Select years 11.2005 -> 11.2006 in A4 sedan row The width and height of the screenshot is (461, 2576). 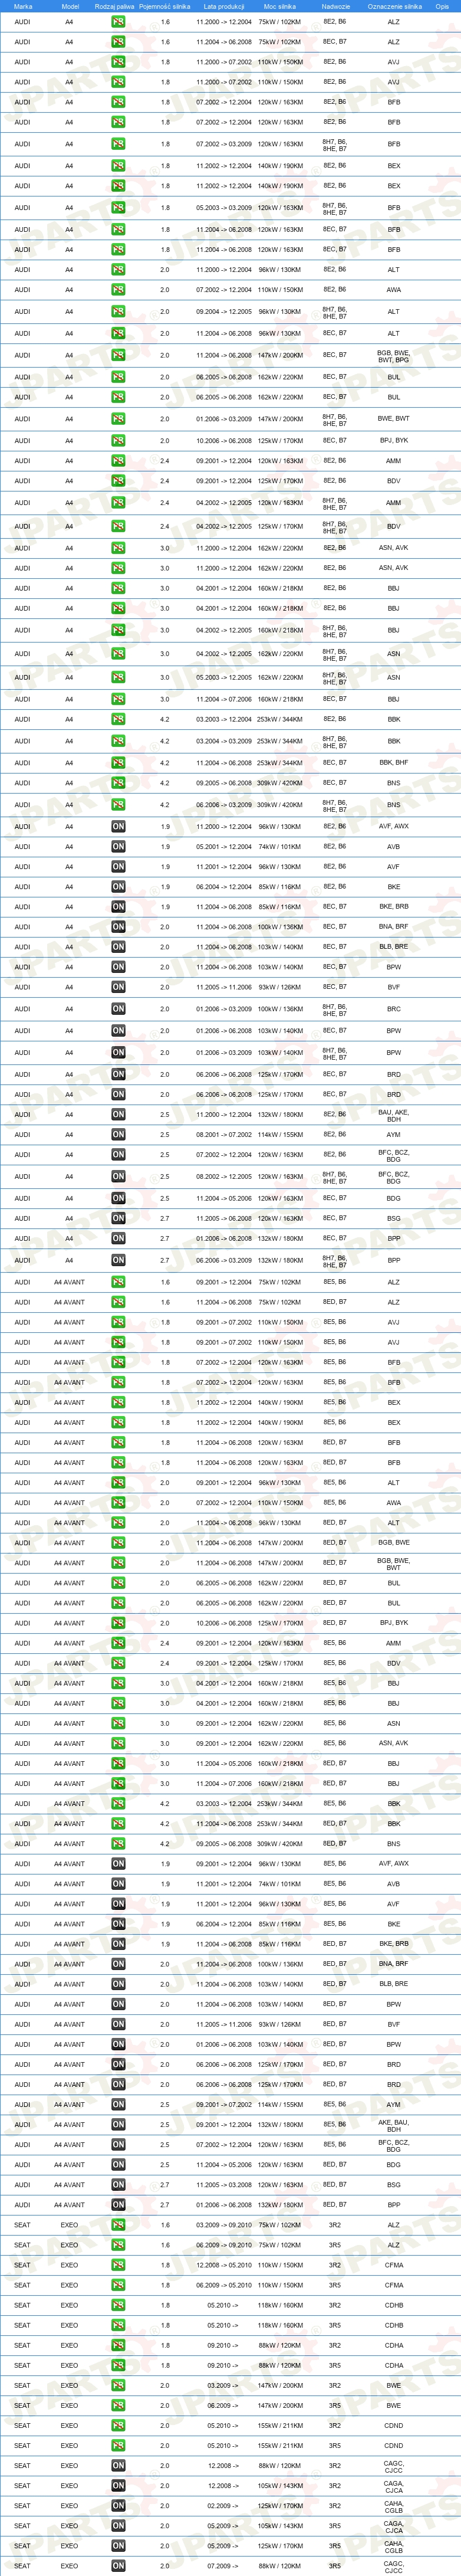224,987
